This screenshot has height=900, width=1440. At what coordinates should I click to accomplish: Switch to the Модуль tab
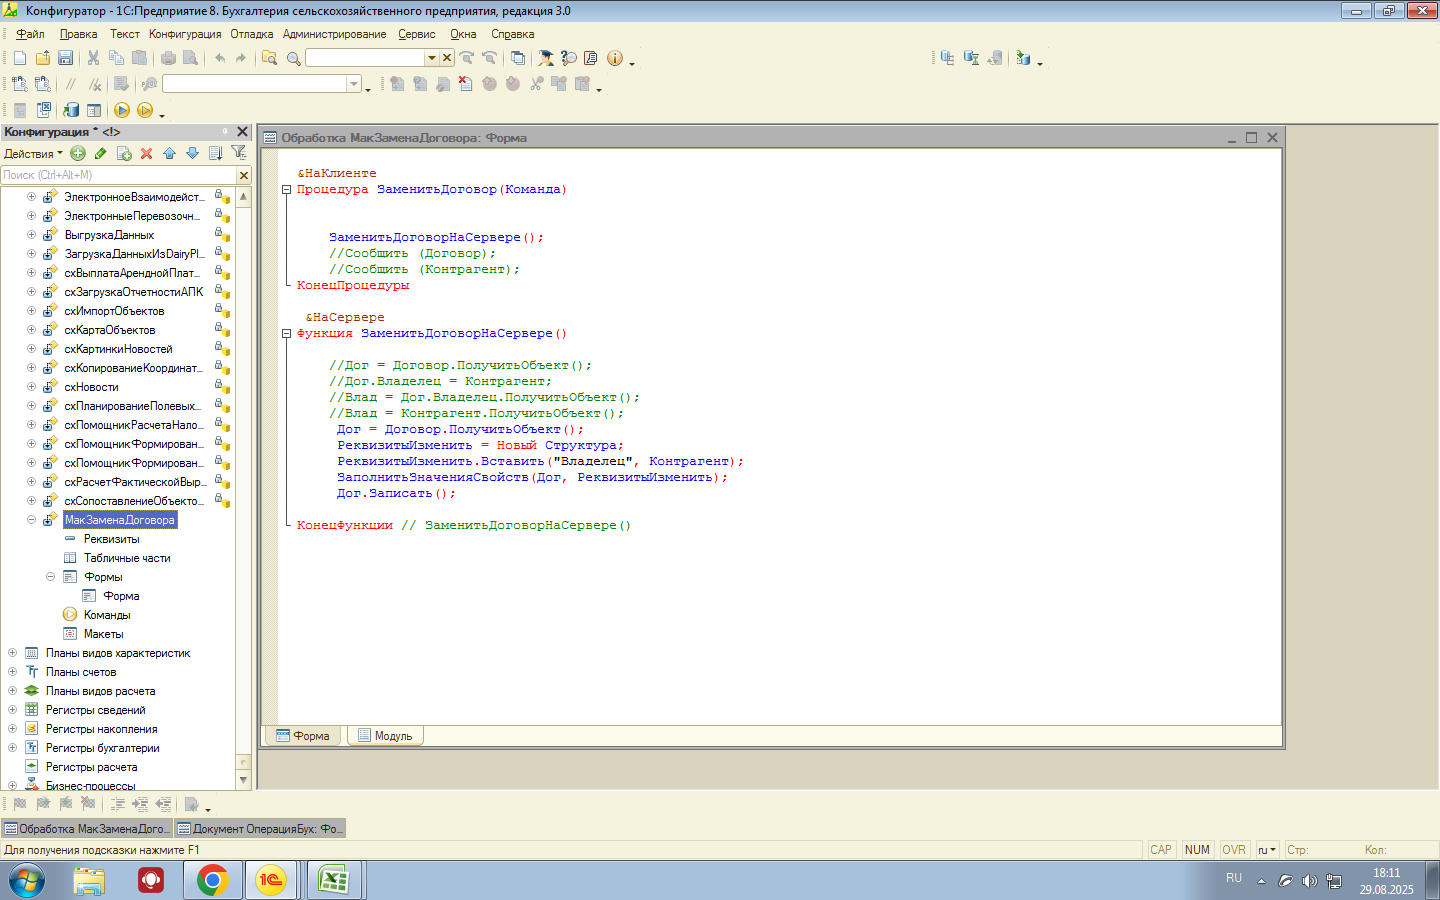coord(385,736)
